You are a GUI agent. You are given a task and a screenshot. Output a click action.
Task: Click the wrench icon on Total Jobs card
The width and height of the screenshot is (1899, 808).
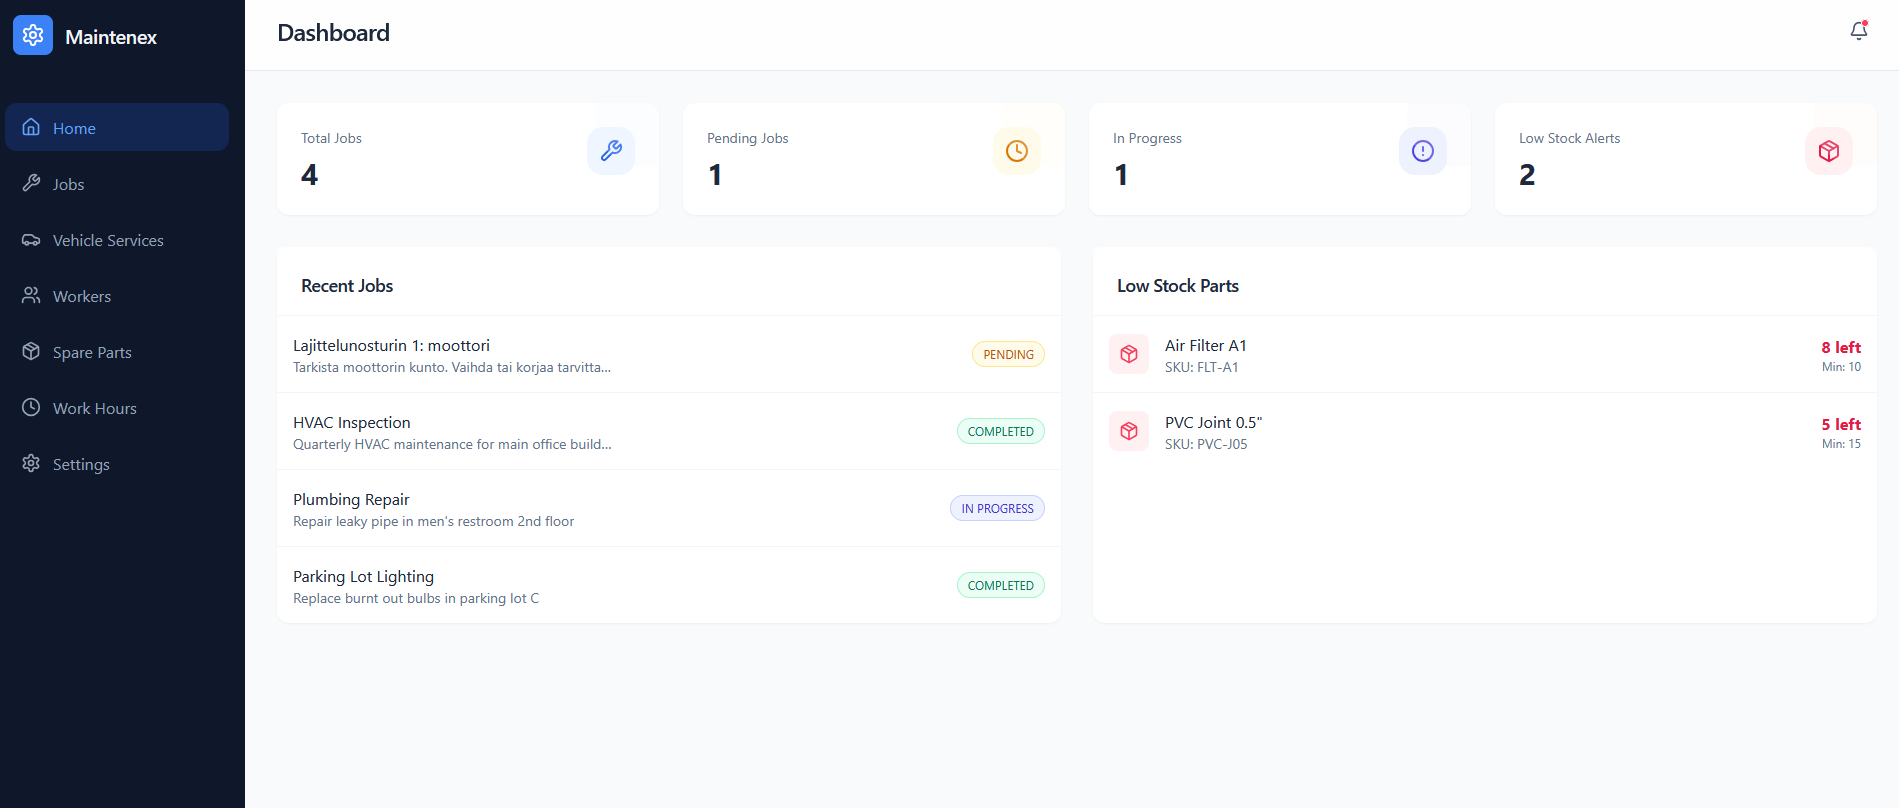click(610, 151)
